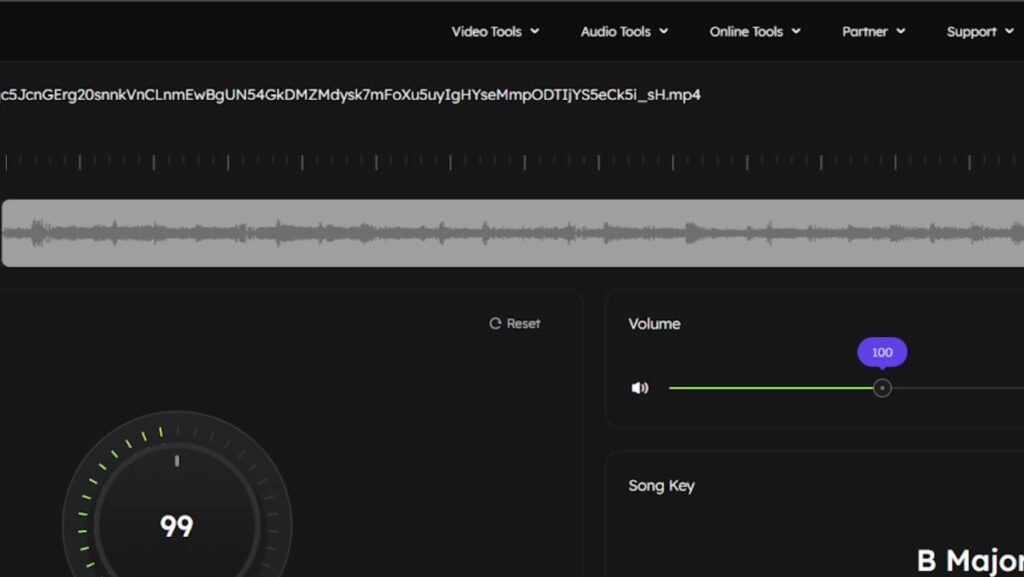This screenshot has width=1024, height=577.
Task: Select the B Major song key text
Action: click(969, 560)
